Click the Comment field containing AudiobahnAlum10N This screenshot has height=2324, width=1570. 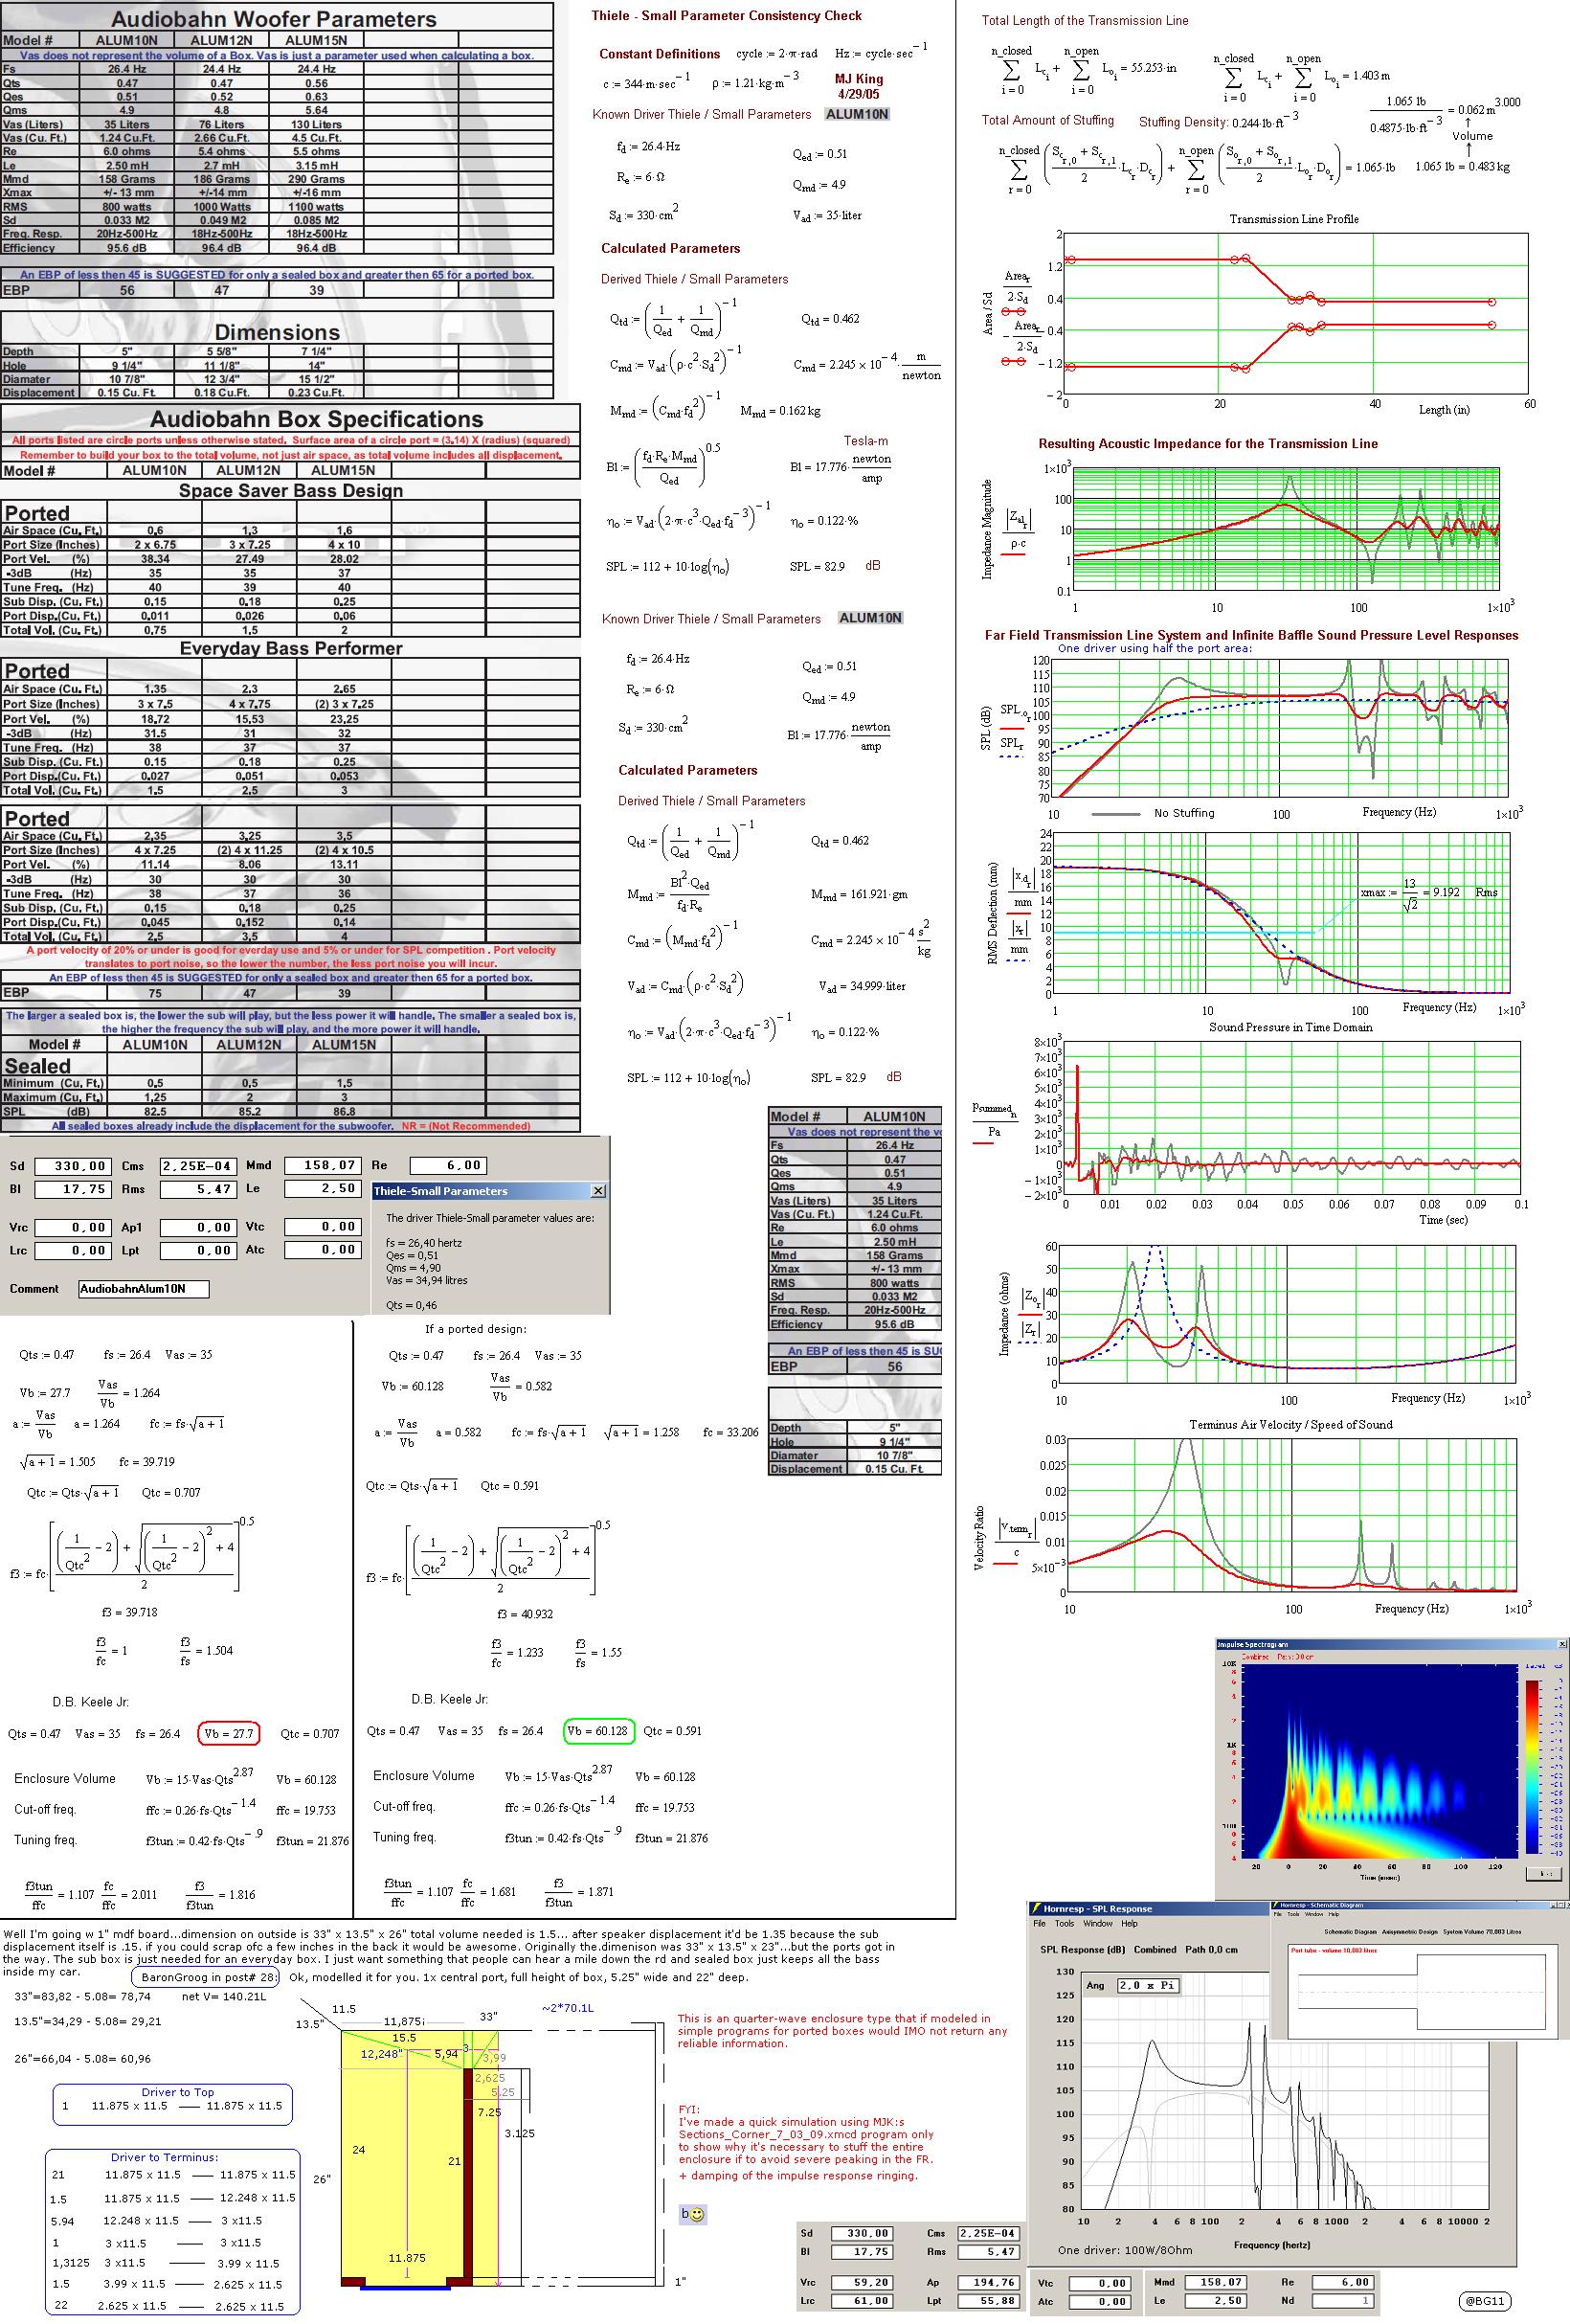pos(144,1289)
